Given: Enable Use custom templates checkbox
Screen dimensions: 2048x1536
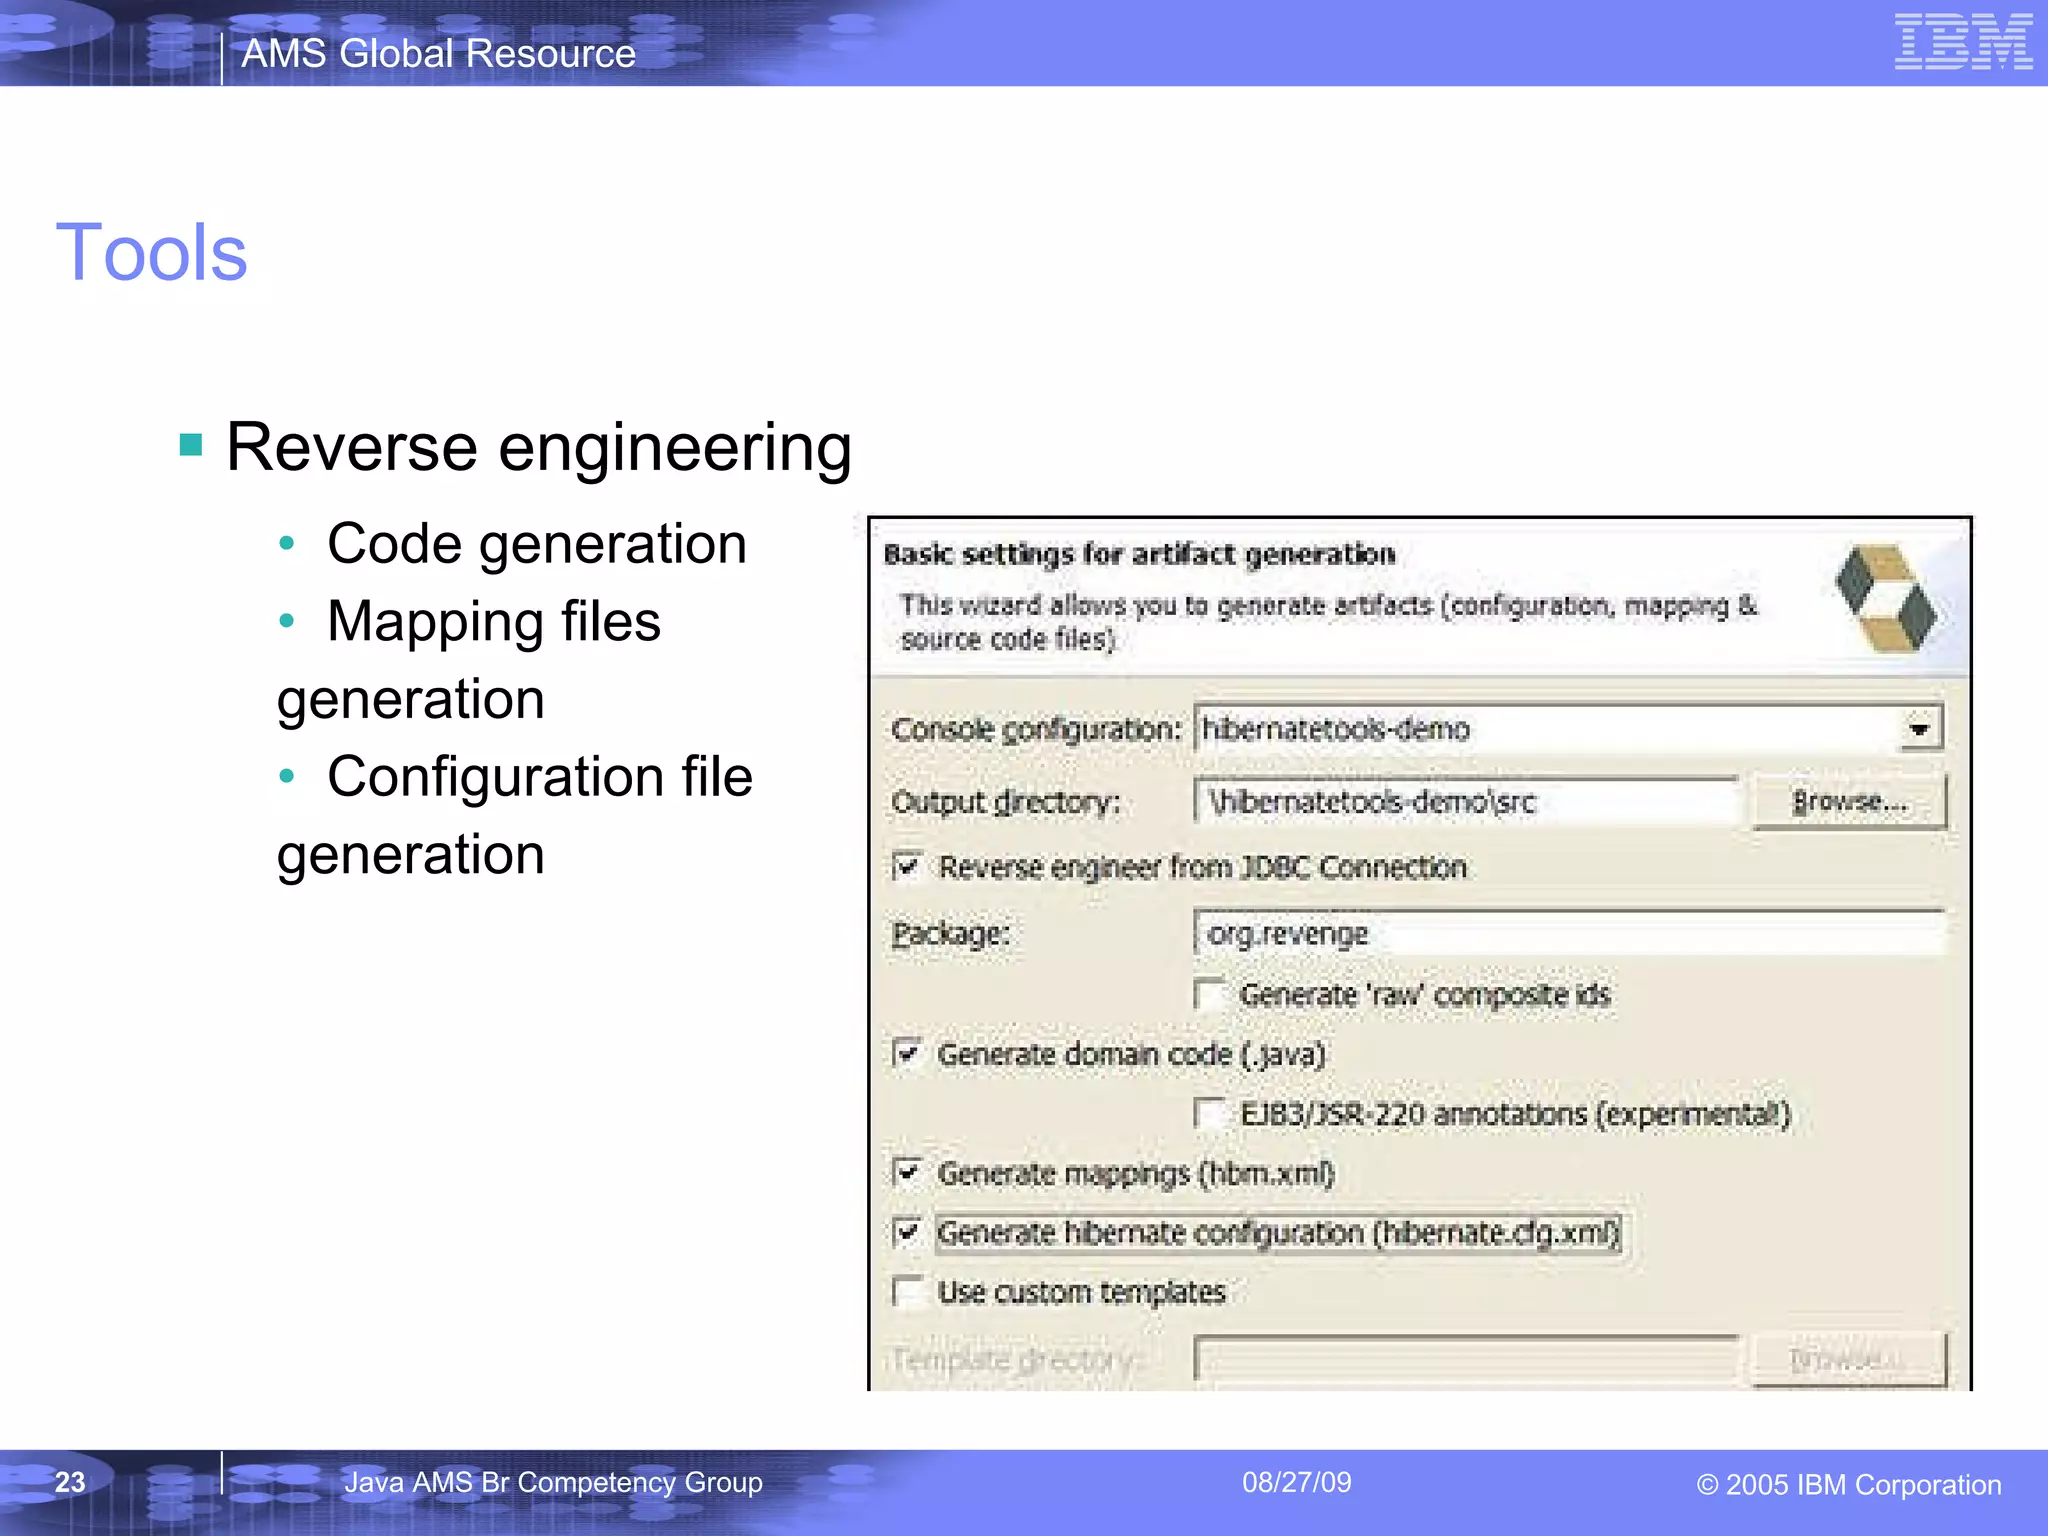Looking at the screenshot, I should tap(907, 1291).
